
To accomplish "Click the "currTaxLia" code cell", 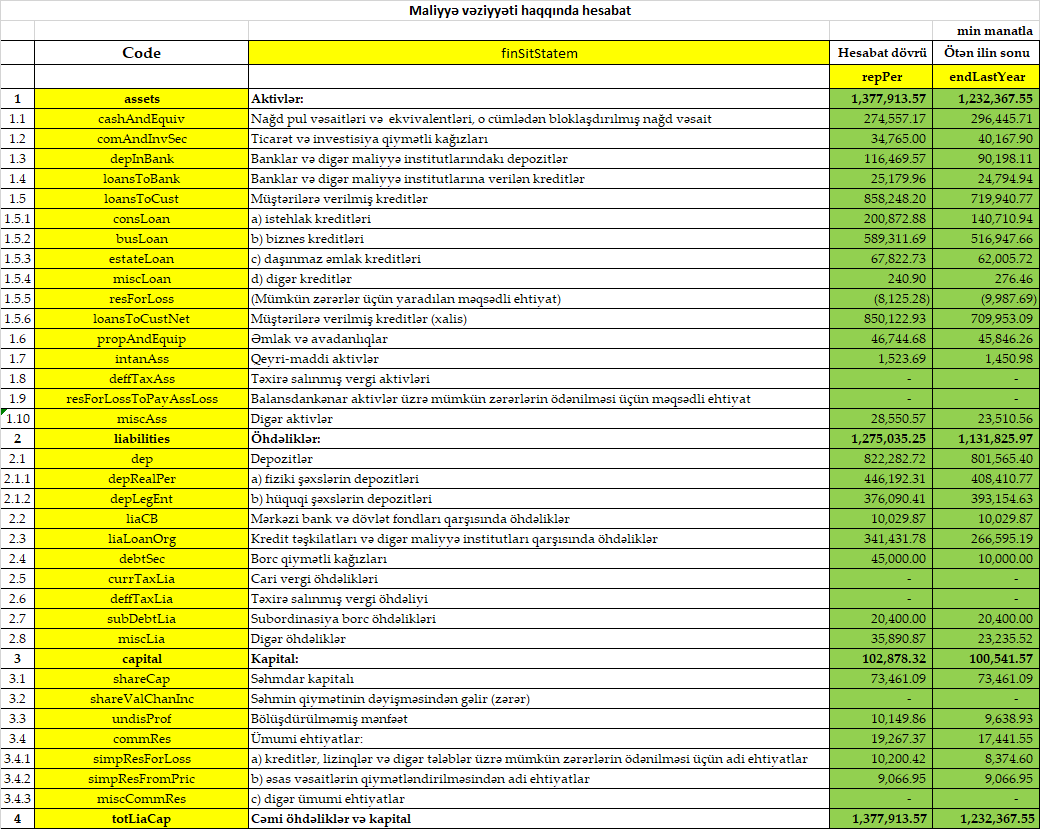I will 141,579.
